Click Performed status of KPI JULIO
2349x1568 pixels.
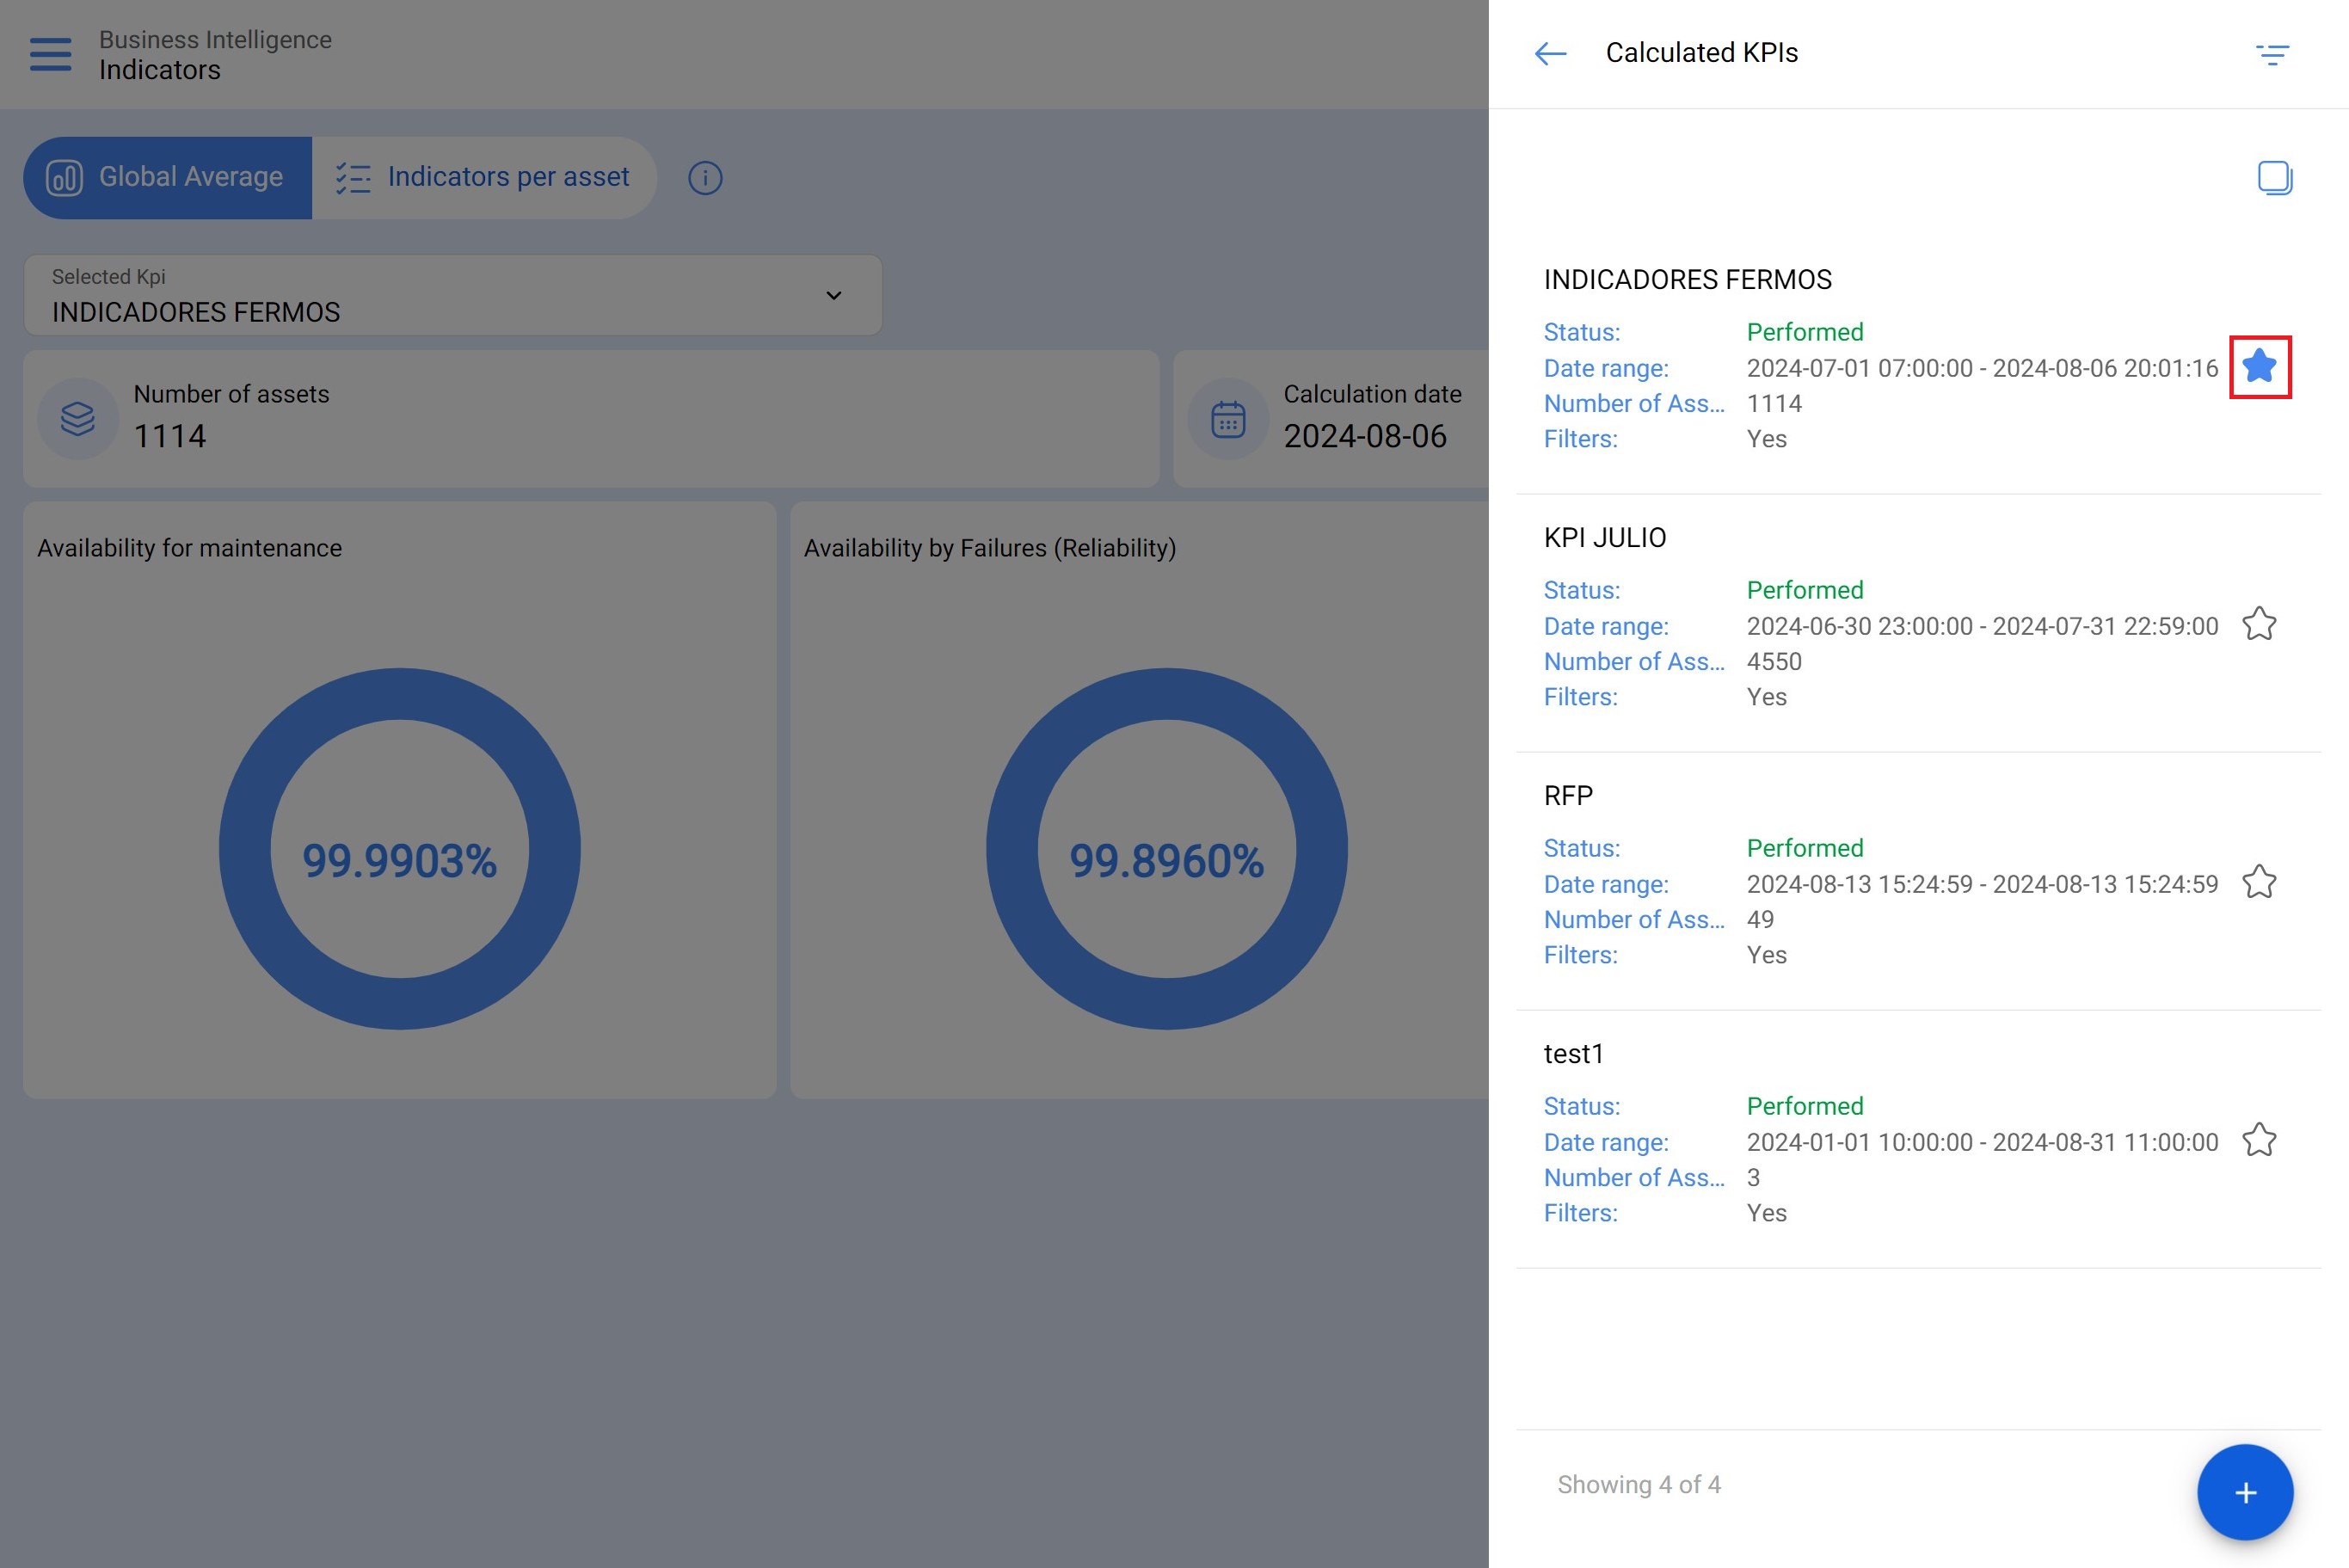point(1804,591)
